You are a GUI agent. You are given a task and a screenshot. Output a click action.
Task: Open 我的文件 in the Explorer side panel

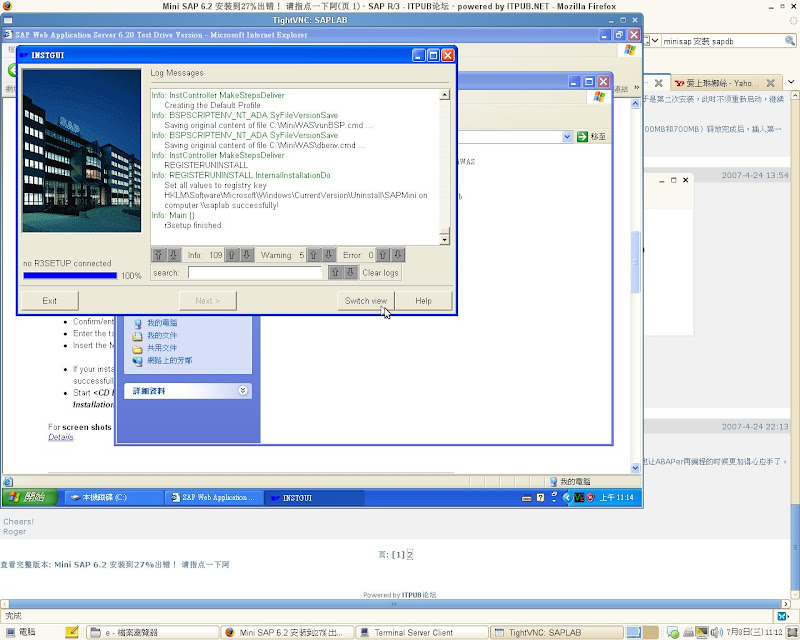click(162, 335)
